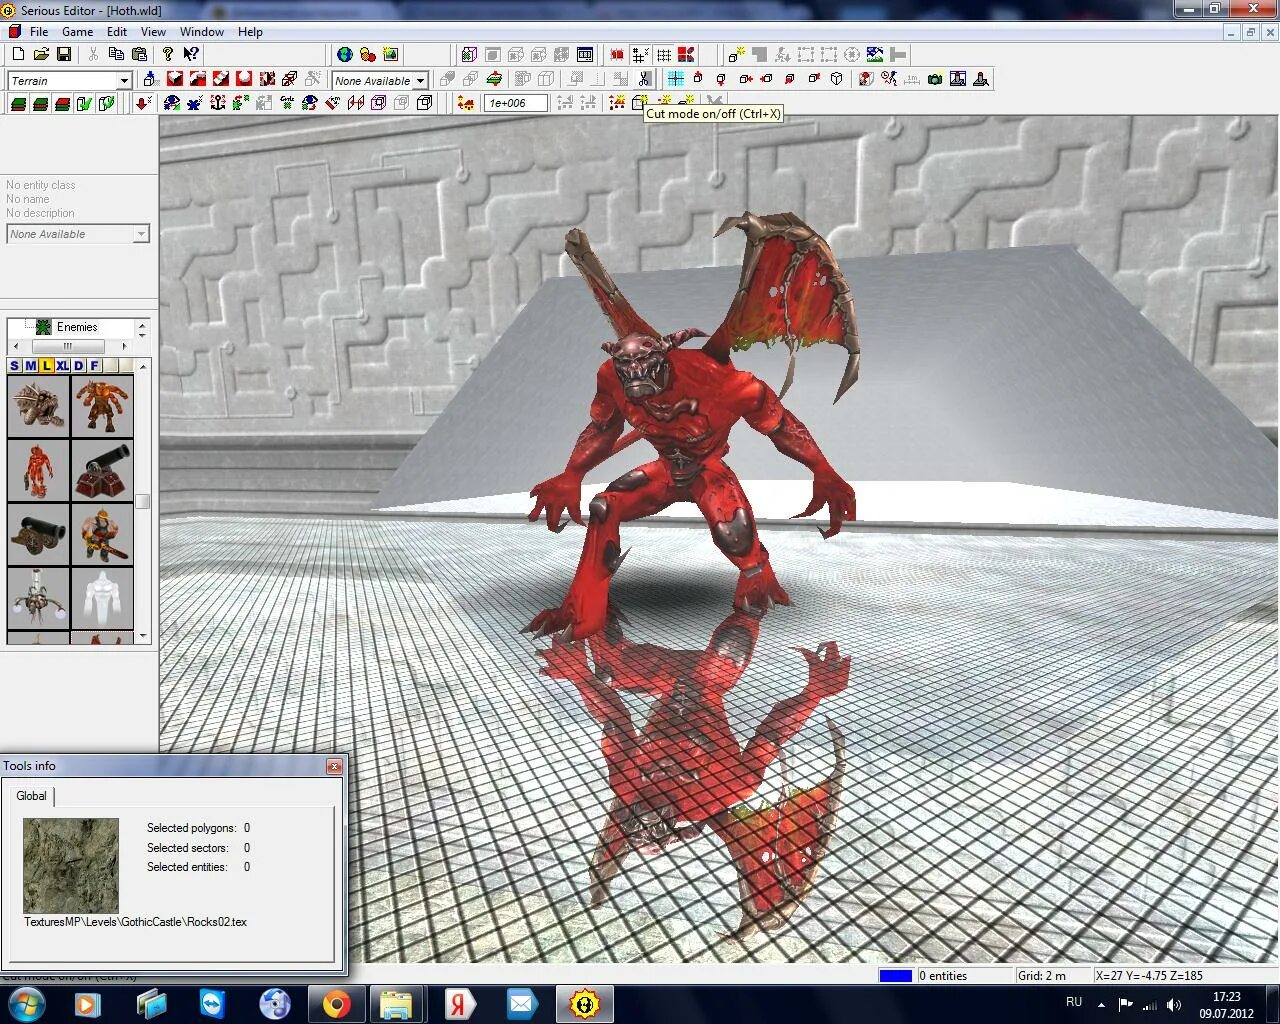The width and height of the screenshot is (1280, 1024).
Task: Open the Window menu
Action: pos(202,31)
